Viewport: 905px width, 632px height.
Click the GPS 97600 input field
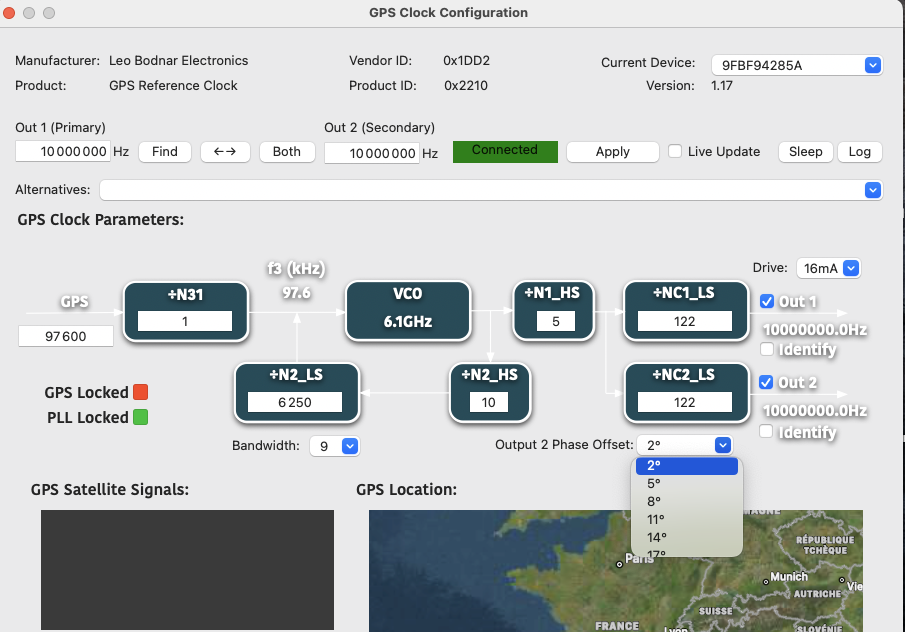tap(66, 336)
